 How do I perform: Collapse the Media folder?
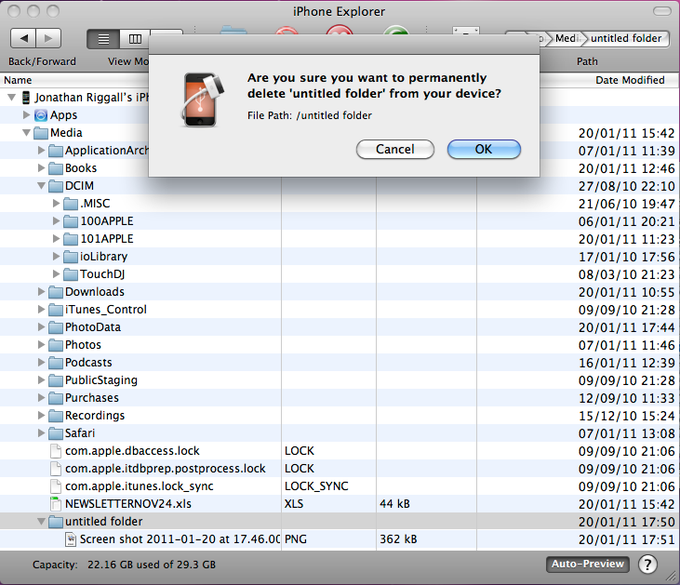tap(26, 133)
